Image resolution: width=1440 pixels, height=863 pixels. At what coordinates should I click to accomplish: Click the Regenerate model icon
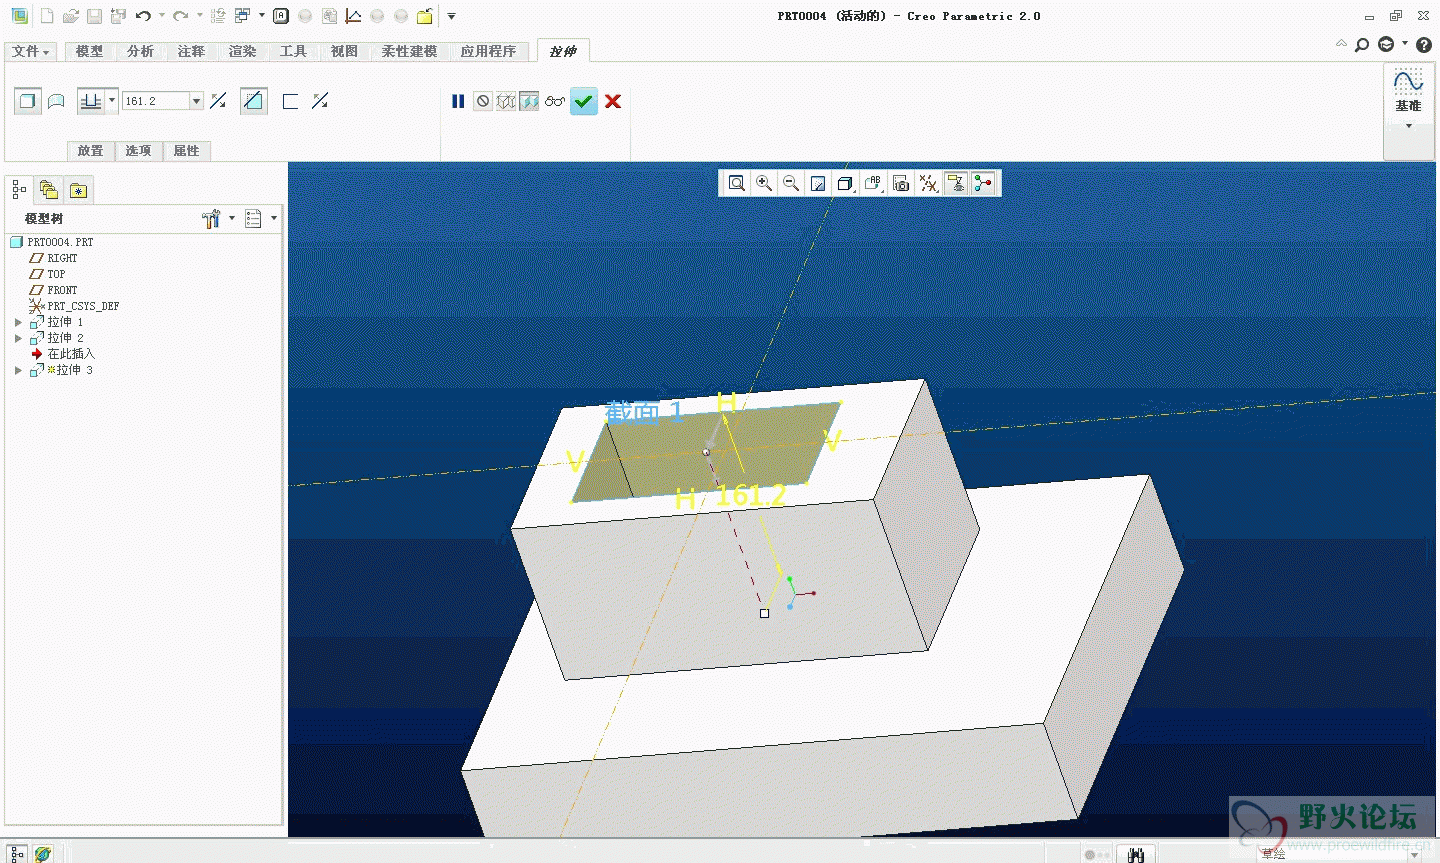(217, 16)
